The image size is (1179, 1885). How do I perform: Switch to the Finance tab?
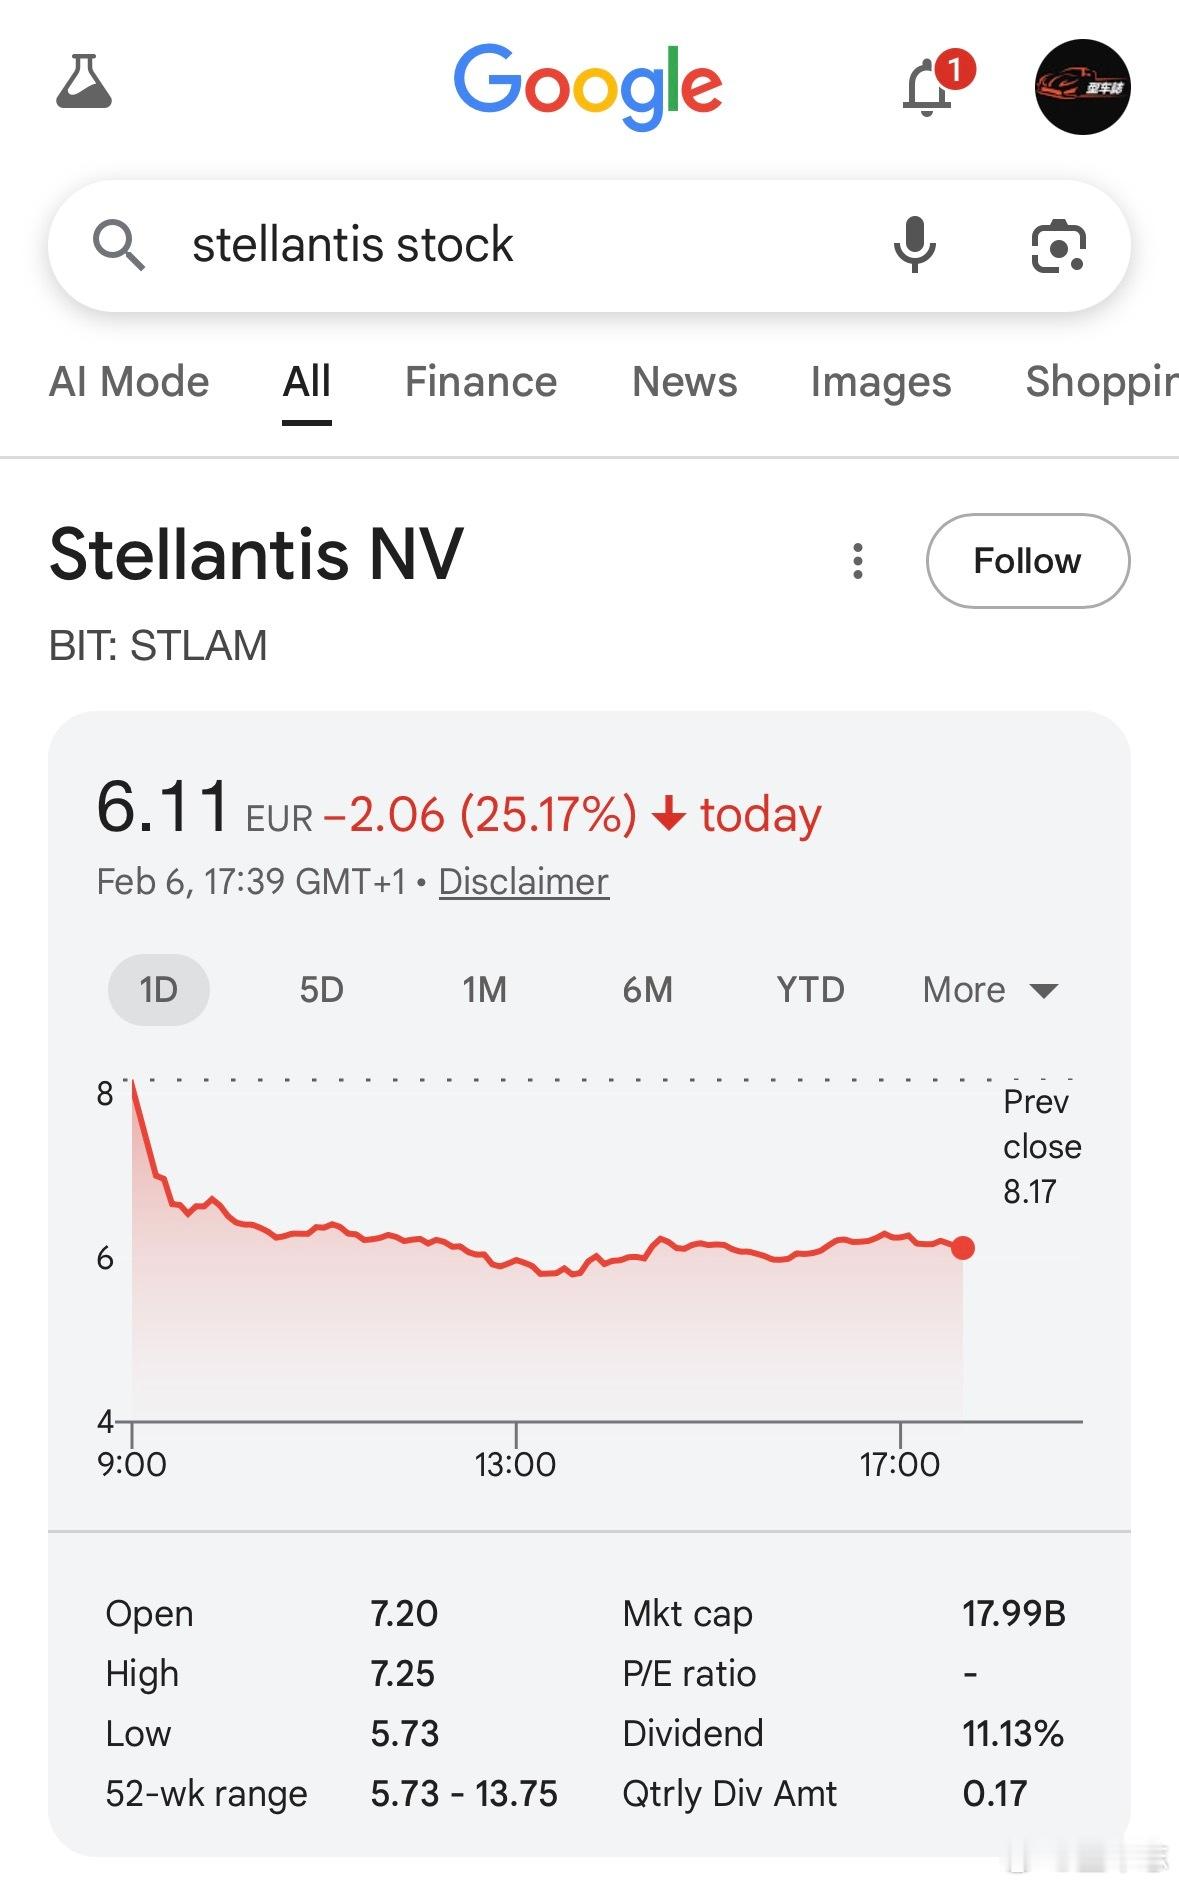(480, 382)
